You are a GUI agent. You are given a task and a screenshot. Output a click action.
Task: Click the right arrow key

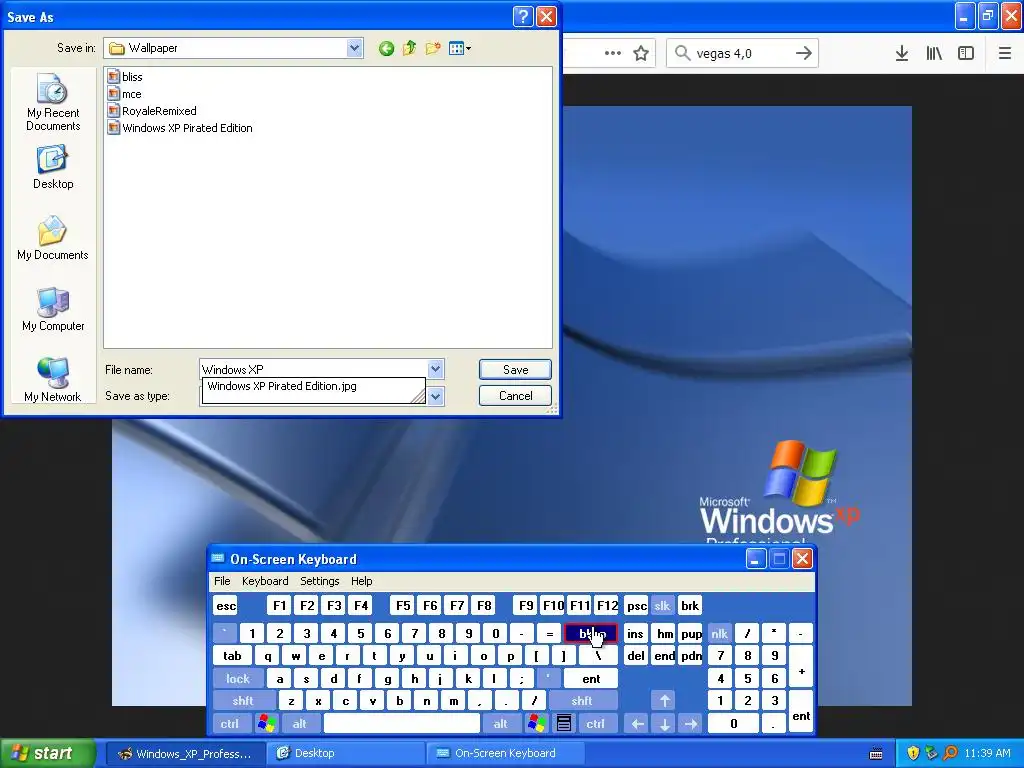pyautogui.click(x=691, y=724)
